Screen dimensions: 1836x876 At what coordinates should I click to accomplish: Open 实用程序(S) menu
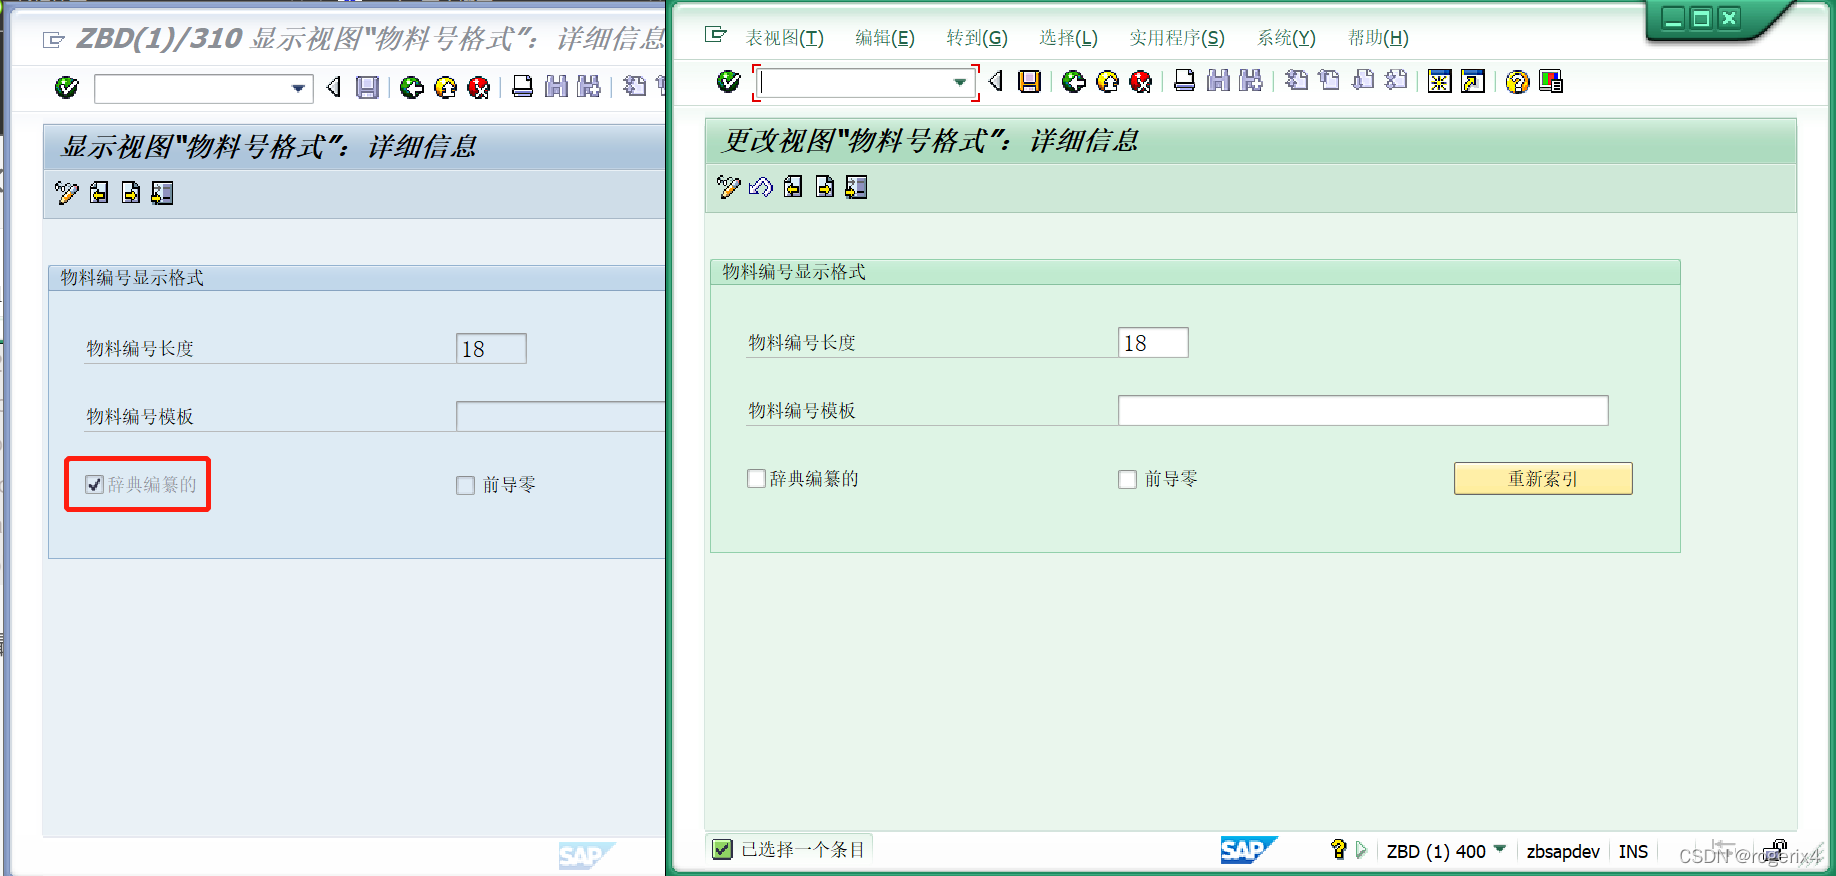click(1177, 38)
